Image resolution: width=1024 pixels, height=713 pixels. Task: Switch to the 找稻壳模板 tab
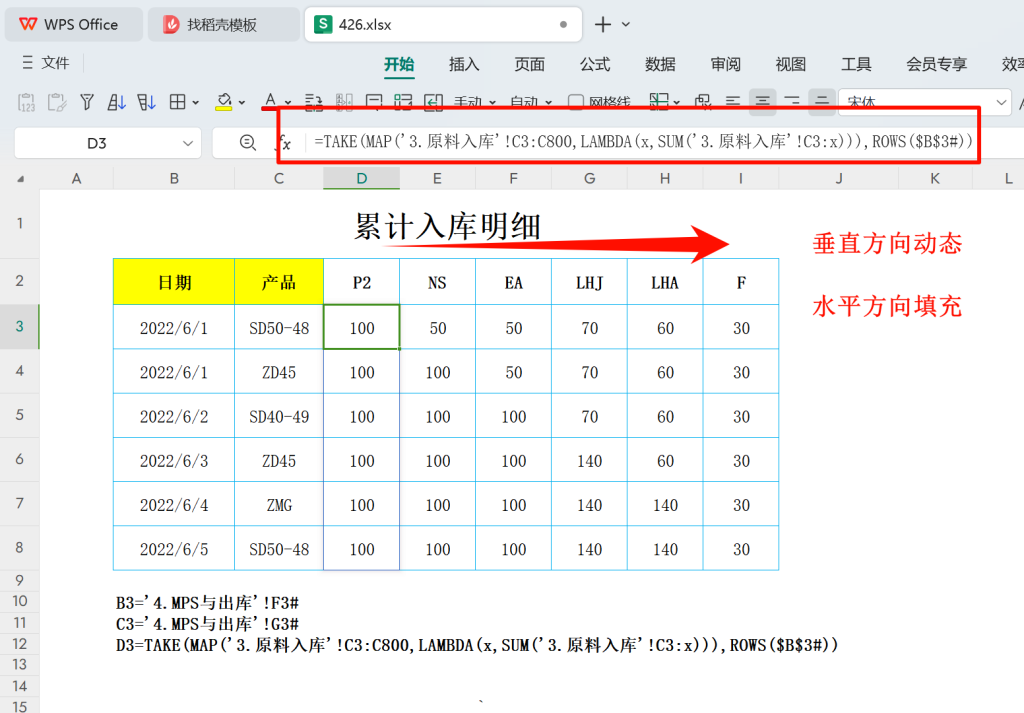(x=223, y=25)
